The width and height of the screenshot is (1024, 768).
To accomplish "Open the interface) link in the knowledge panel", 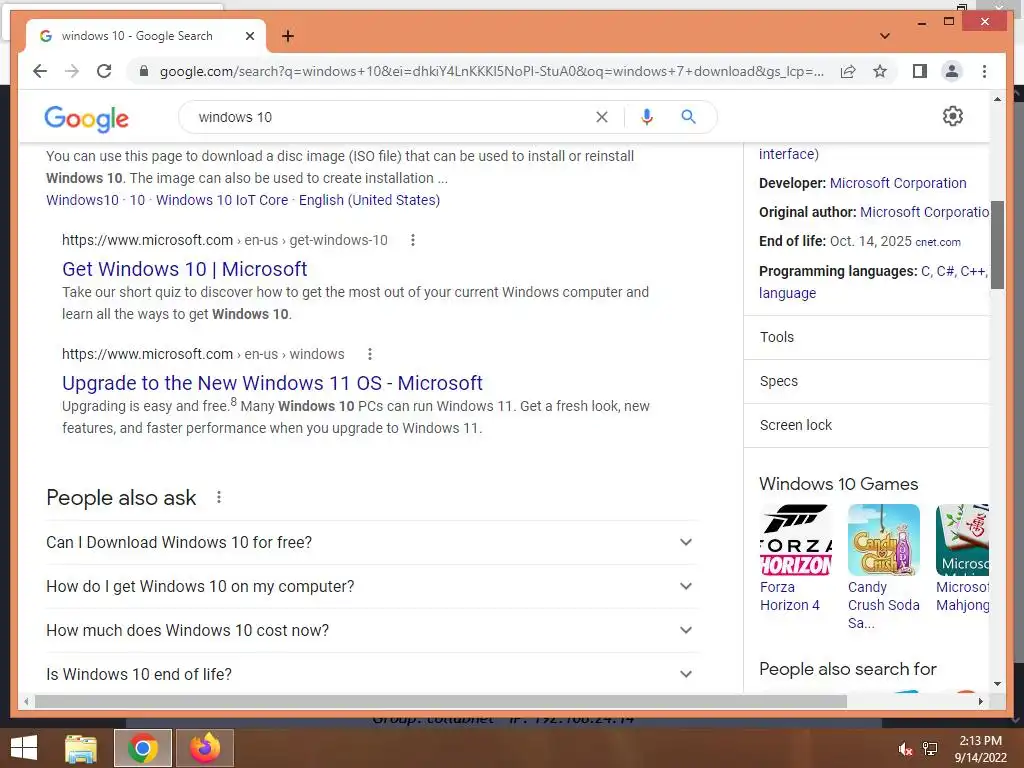I will [788, 154].
